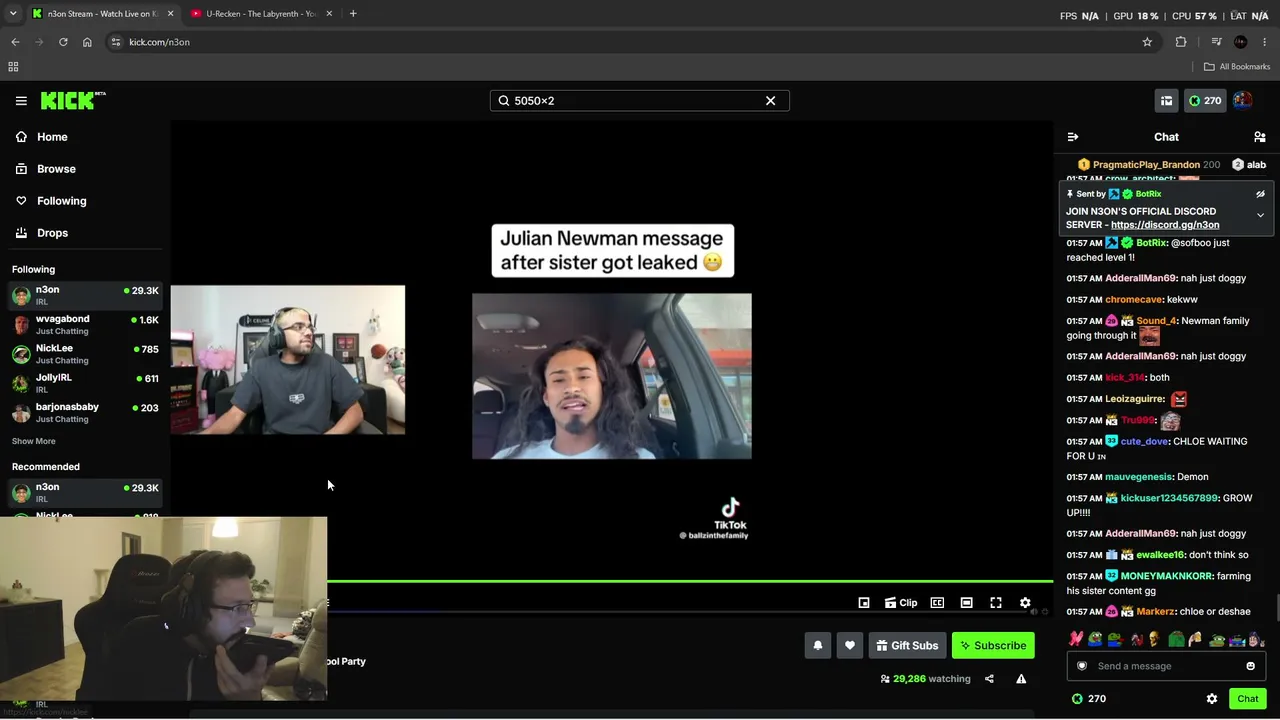Click the username cute_dove in chat
The height and width of the screenshot is (720, 1280).
1144,442
